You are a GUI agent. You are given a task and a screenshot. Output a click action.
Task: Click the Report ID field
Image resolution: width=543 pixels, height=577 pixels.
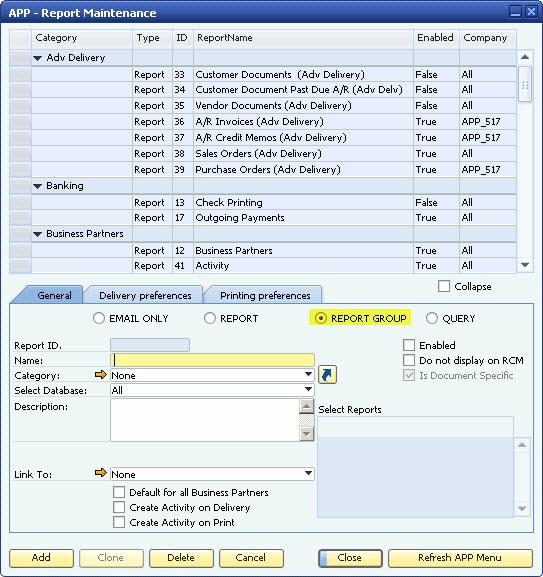(x=150, y=345)
